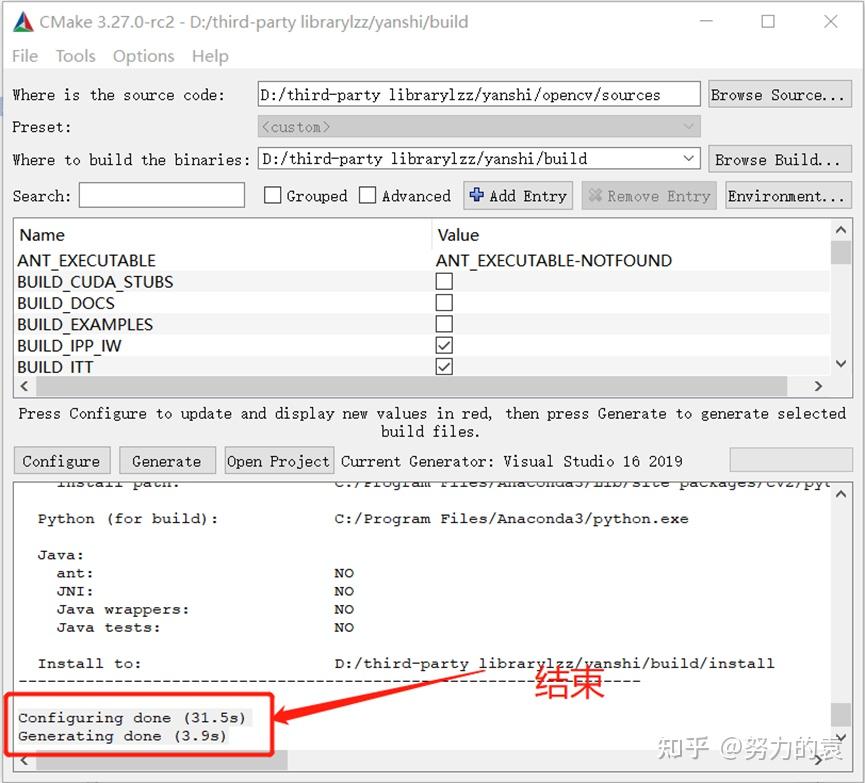This screenshot has height=783, width=865.
Task: Click the plus icon on Add Entry
Action: tap(477, 195)
